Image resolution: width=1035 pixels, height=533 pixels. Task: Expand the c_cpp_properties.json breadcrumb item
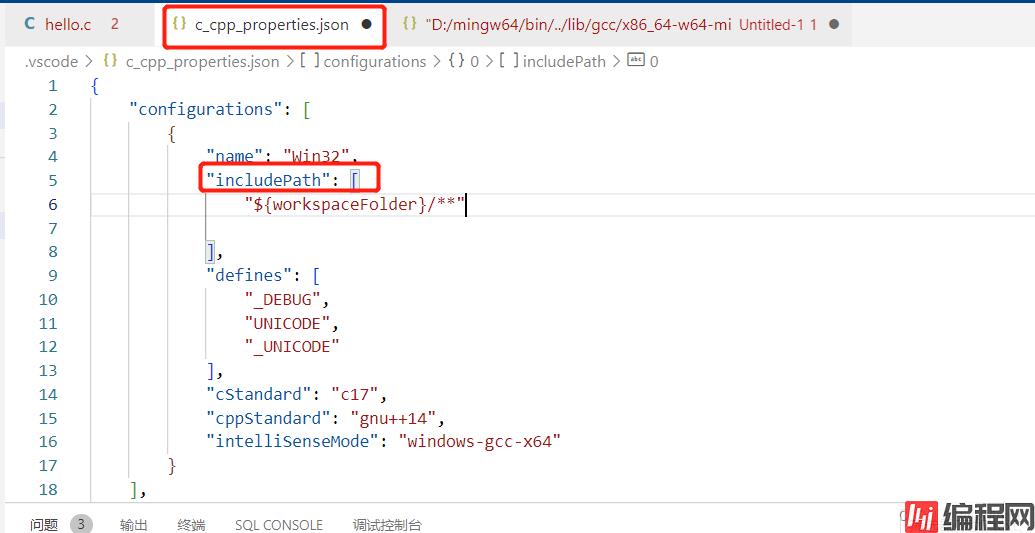202,61
